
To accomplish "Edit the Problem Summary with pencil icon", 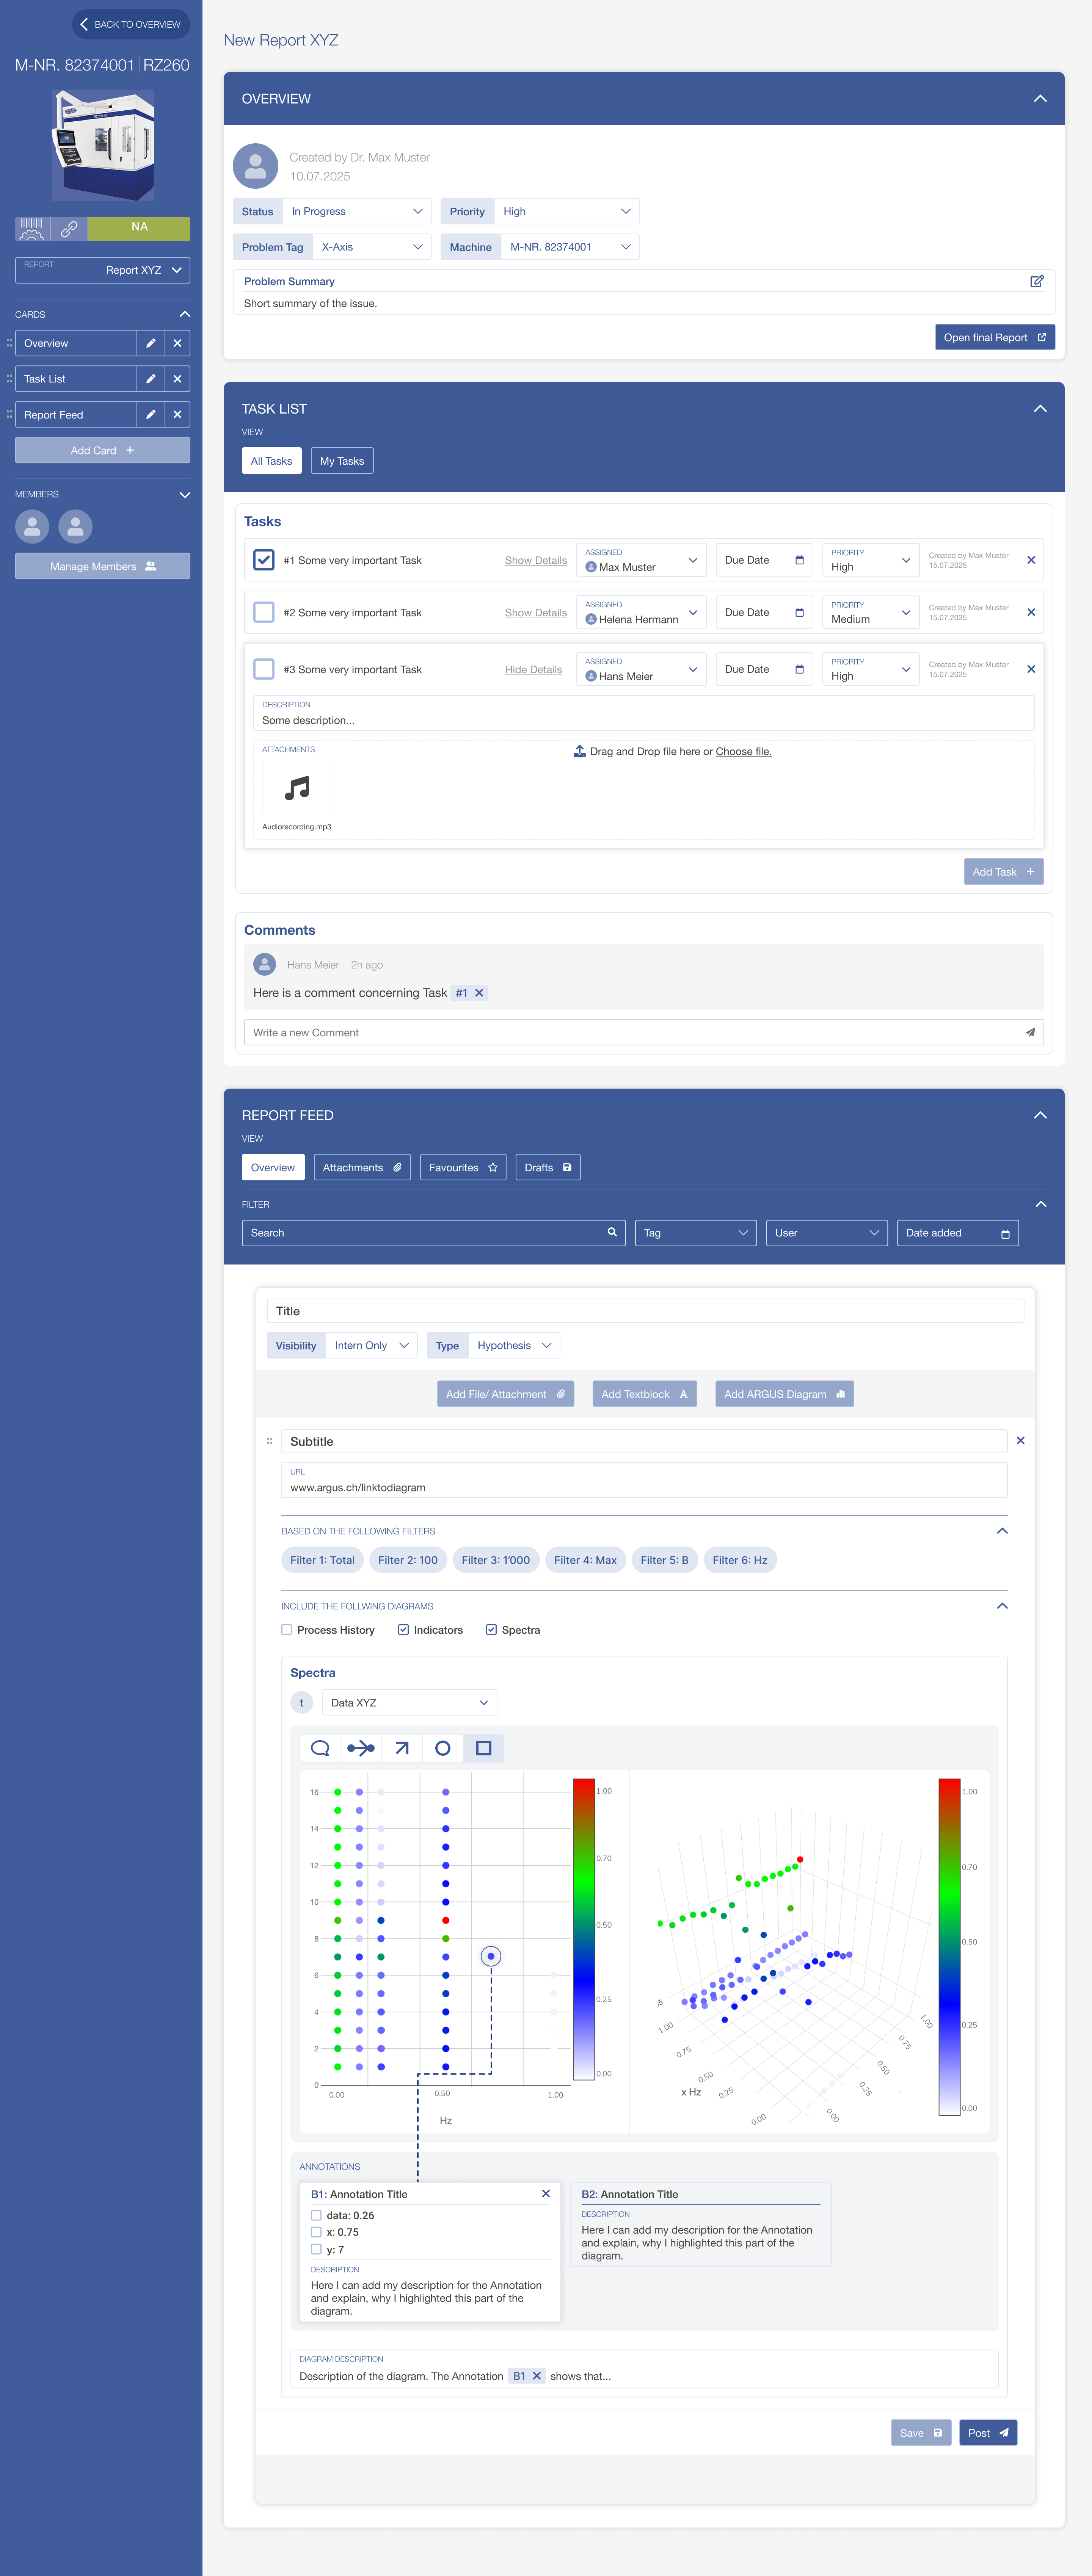I will click(x=1037, y=281).
